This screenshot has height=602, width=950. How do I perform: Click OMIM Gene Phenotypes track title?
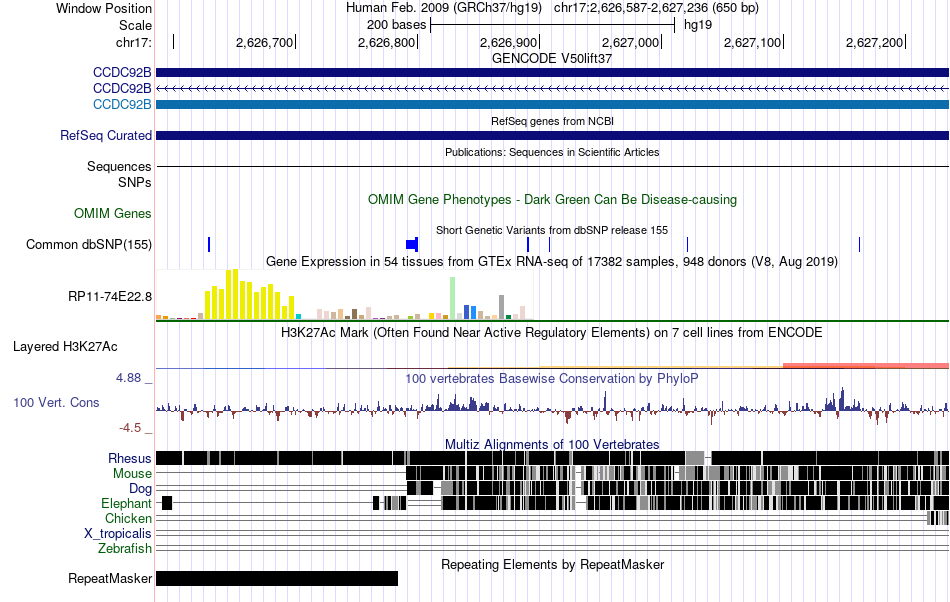[x=552, y=199]
